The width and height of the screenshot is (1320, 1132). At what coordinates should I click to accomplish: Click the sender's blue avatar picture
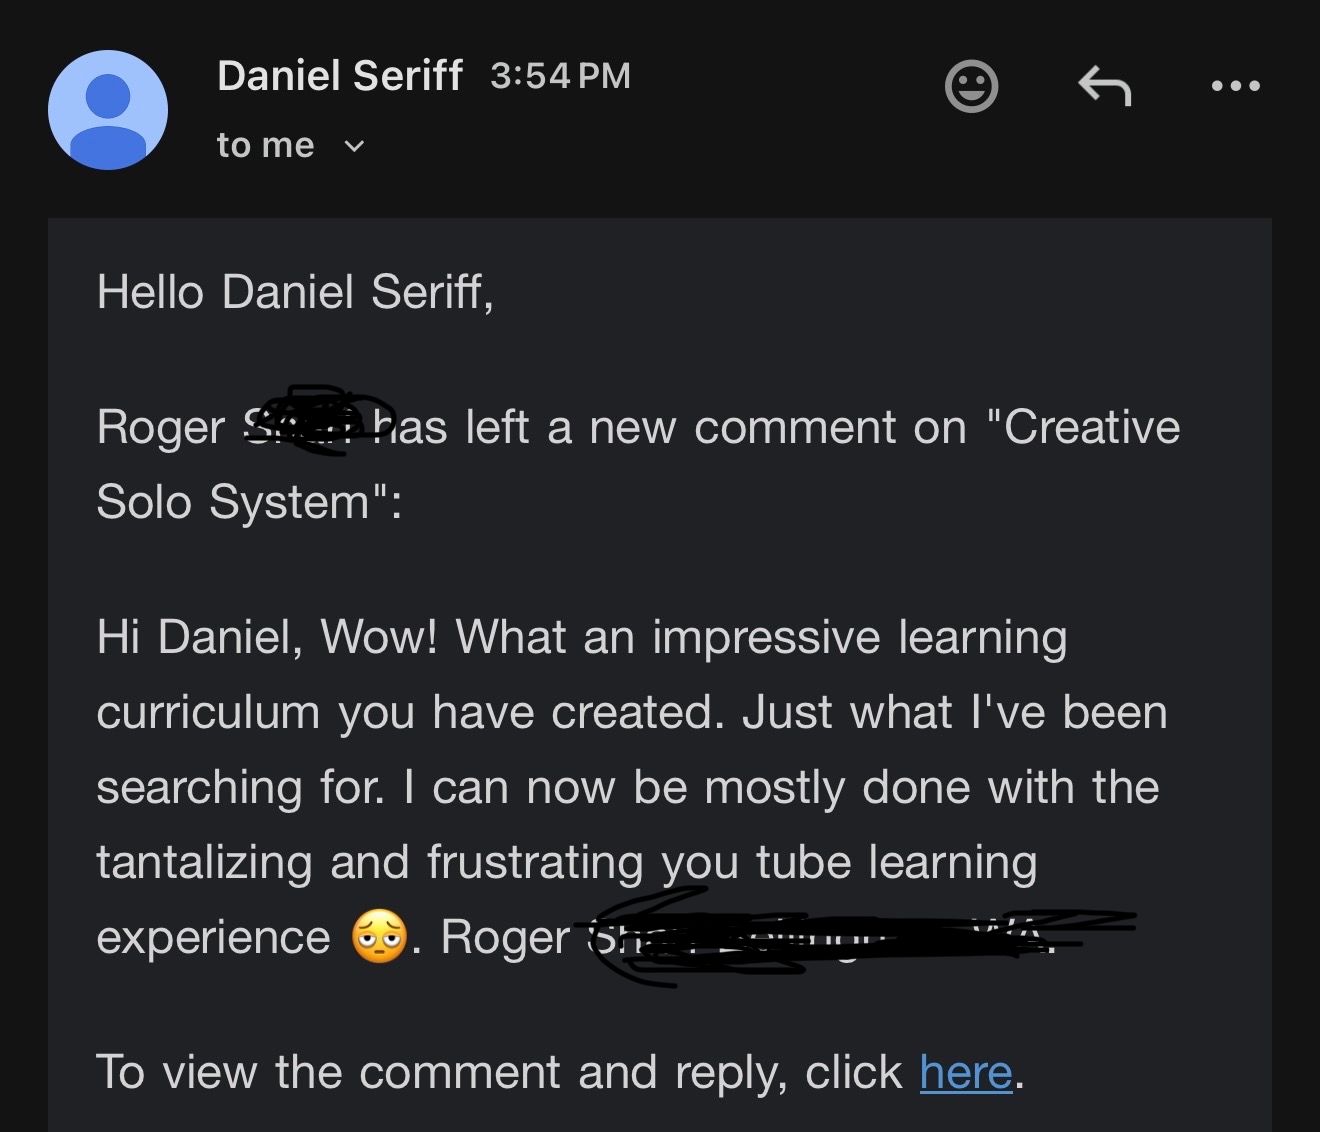pyautogui.click(x=108, y=110)
